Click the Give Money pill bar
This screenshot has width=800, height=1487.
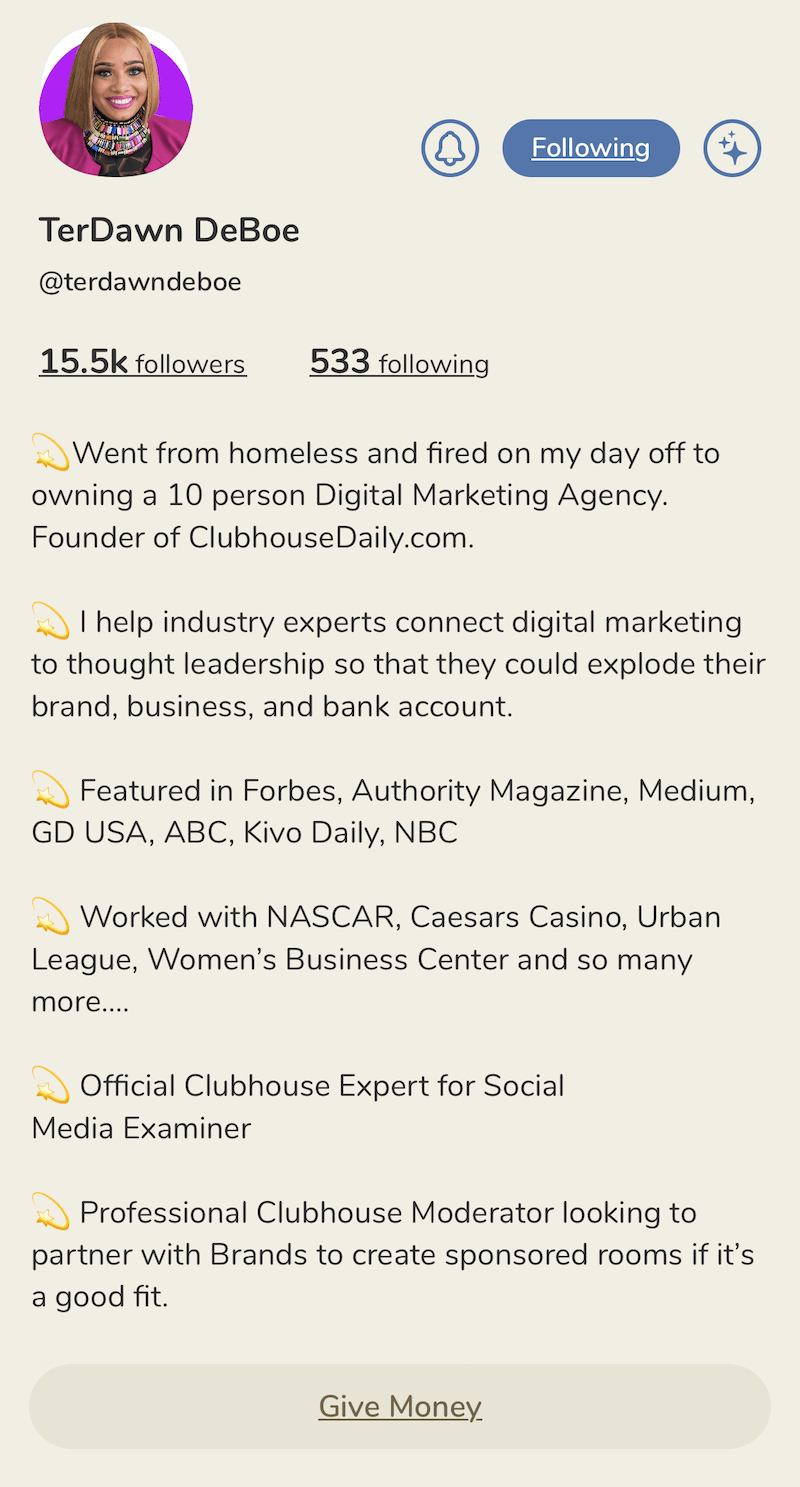tap(400, 1406)
